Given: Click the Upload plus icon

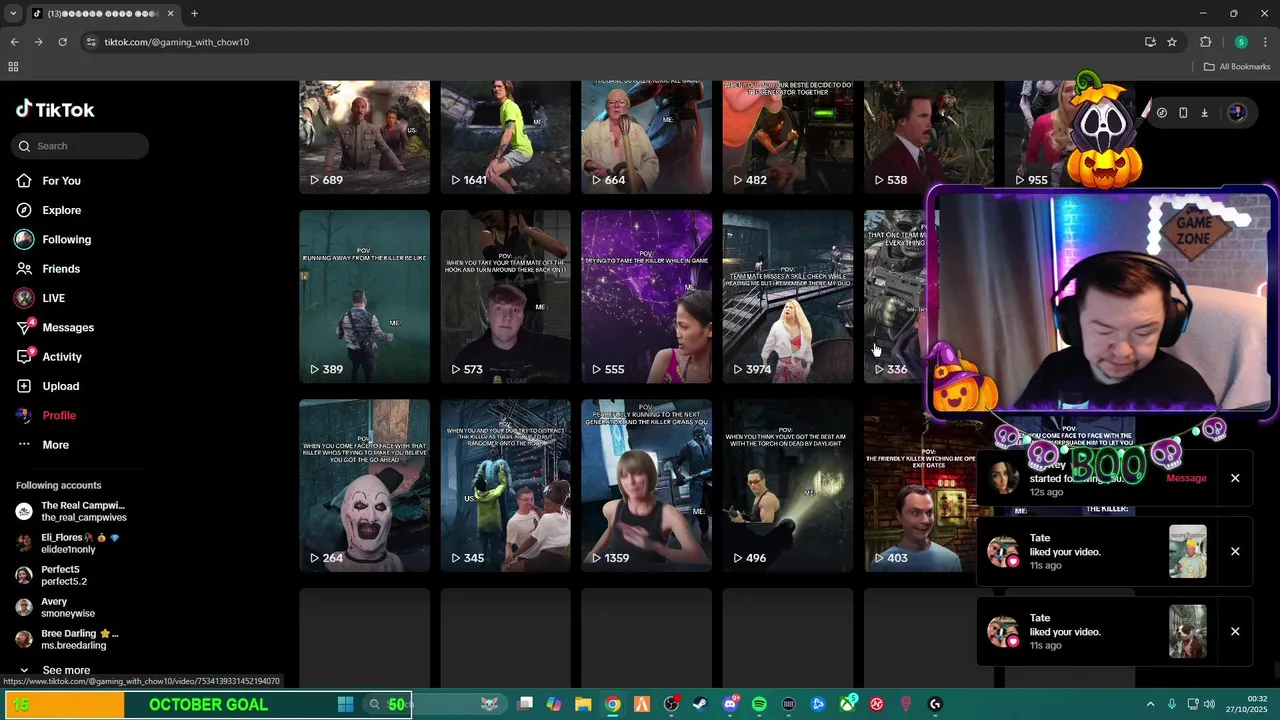Looking at the screenshot, I should tap(24, 386).
